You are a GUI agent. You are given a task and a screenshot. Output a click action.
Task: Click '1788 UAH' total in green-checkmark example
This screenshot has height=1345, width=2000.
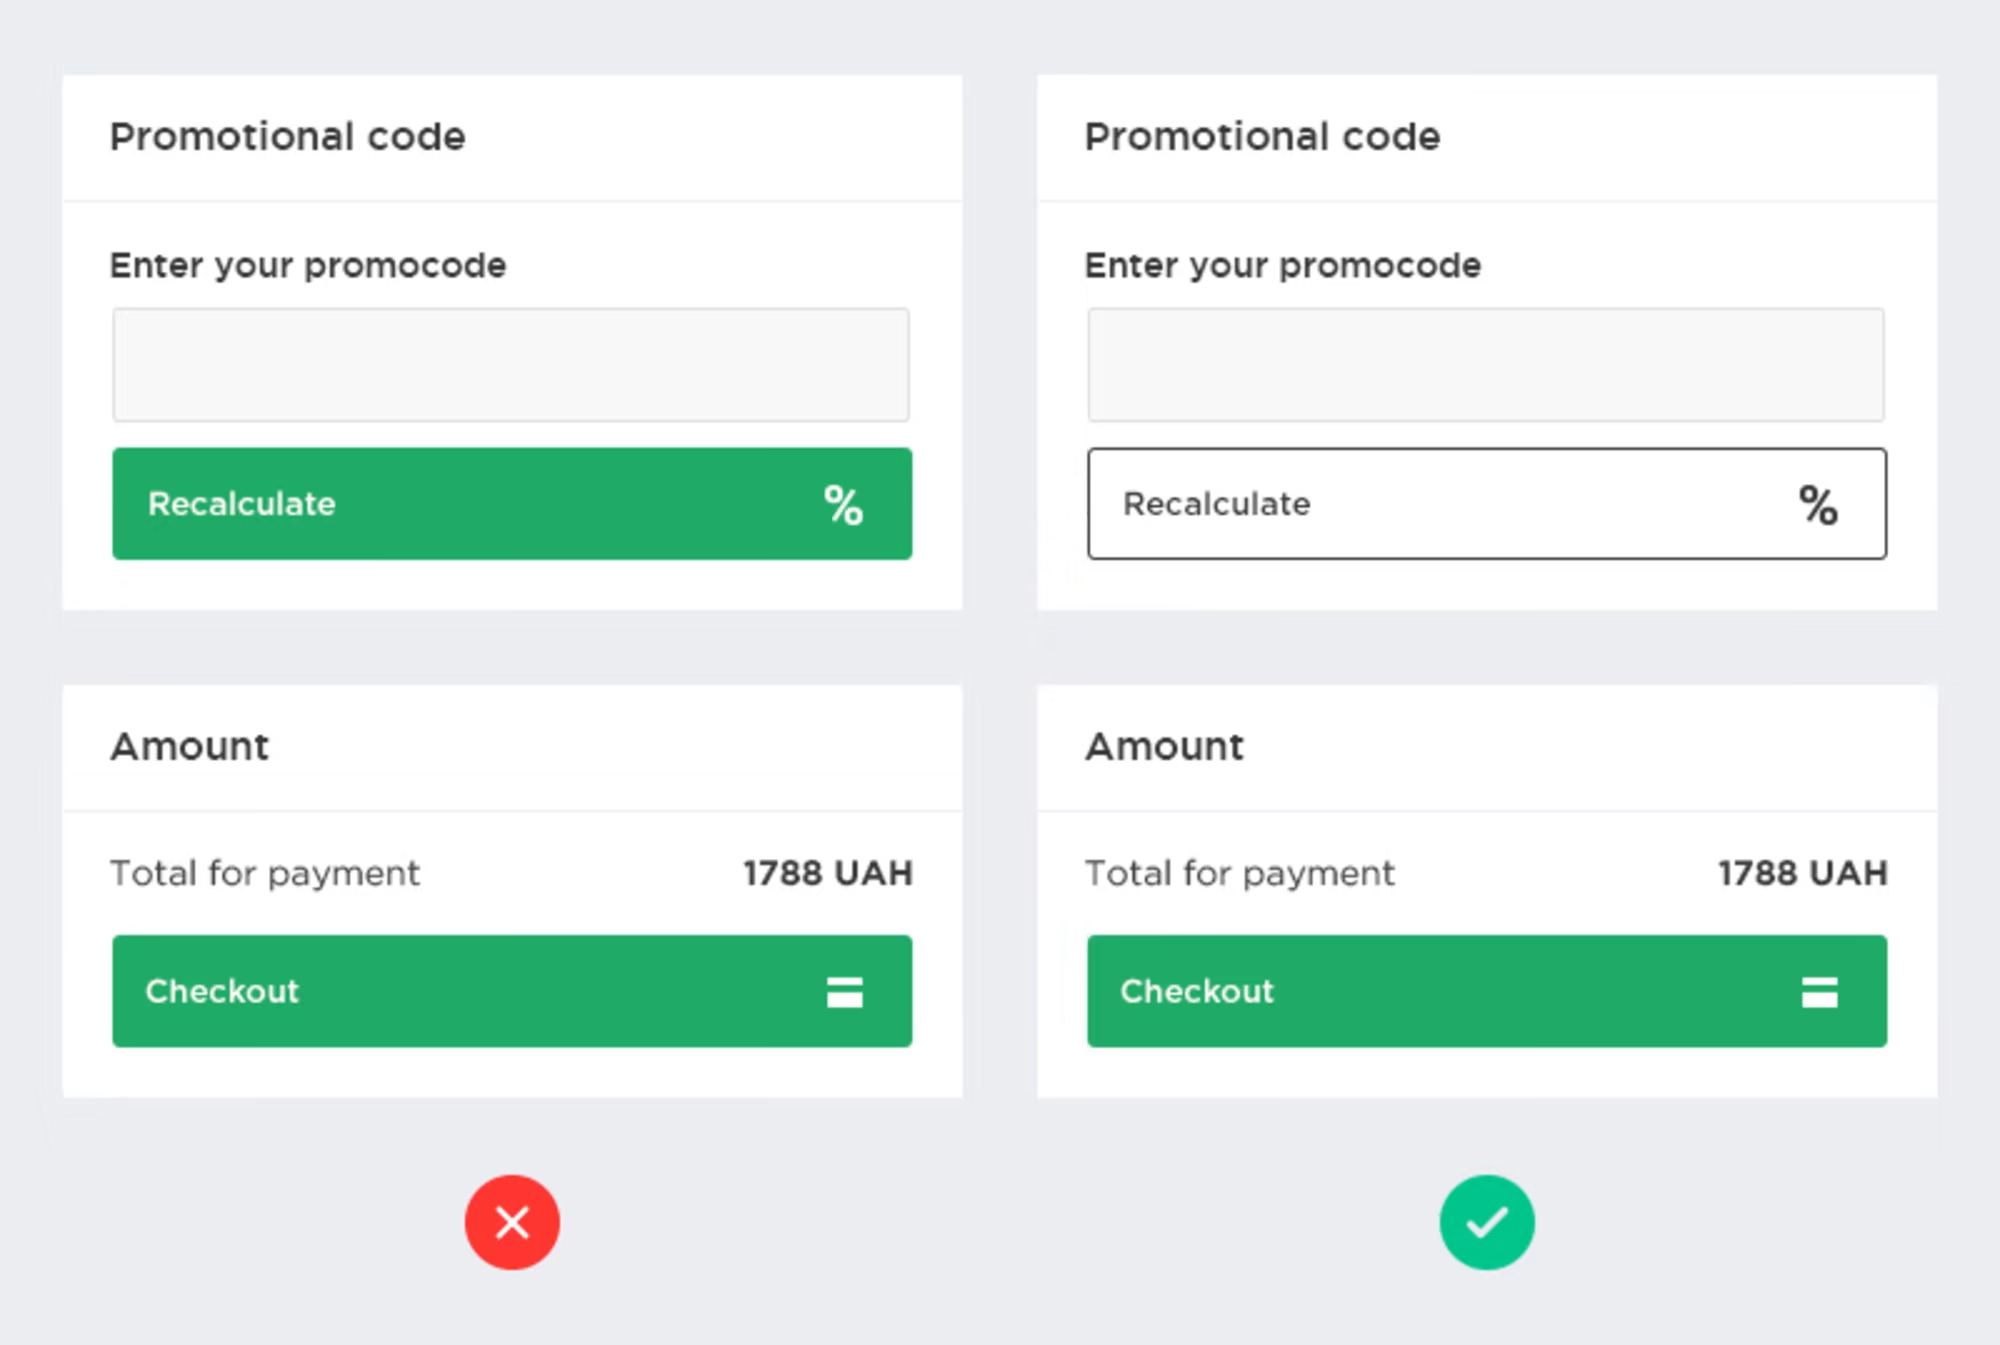1803,874
